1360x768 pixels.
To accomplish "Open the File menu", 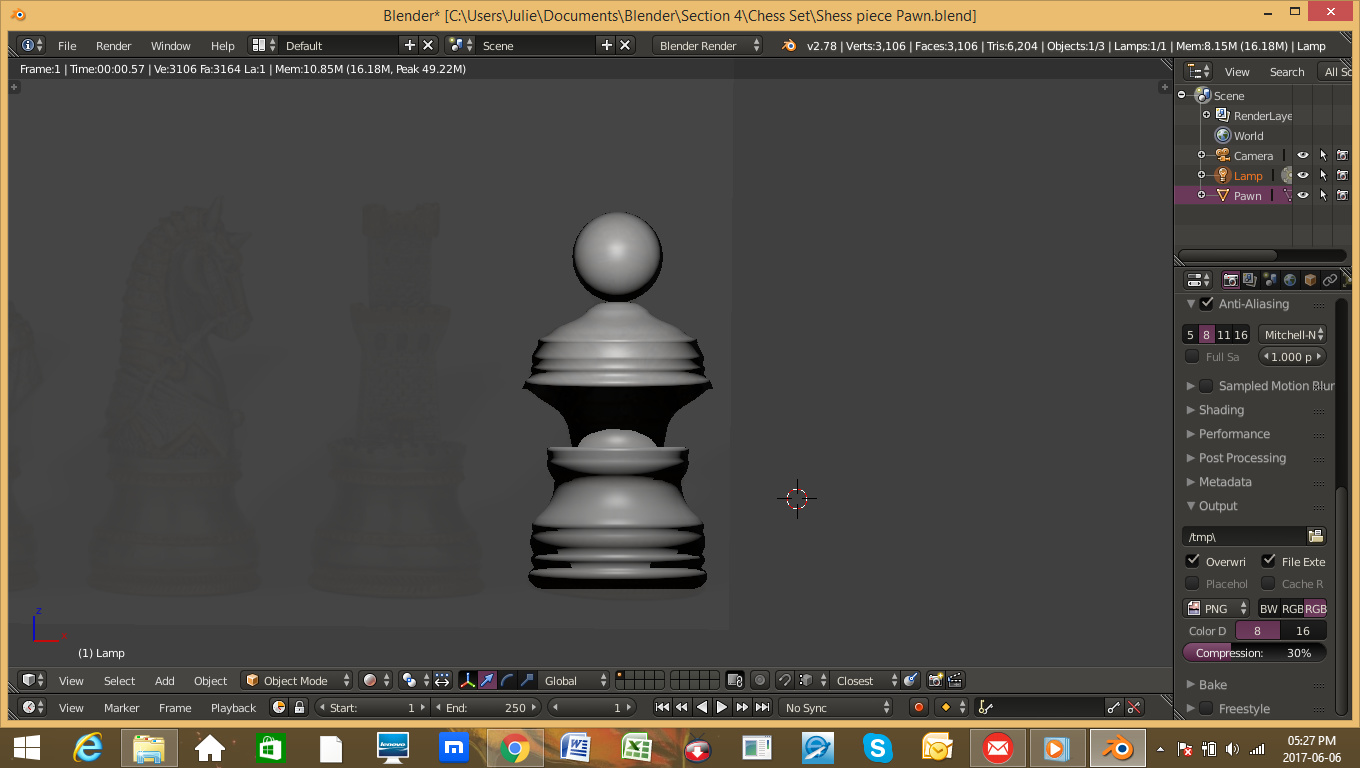I will coord(67,45).
